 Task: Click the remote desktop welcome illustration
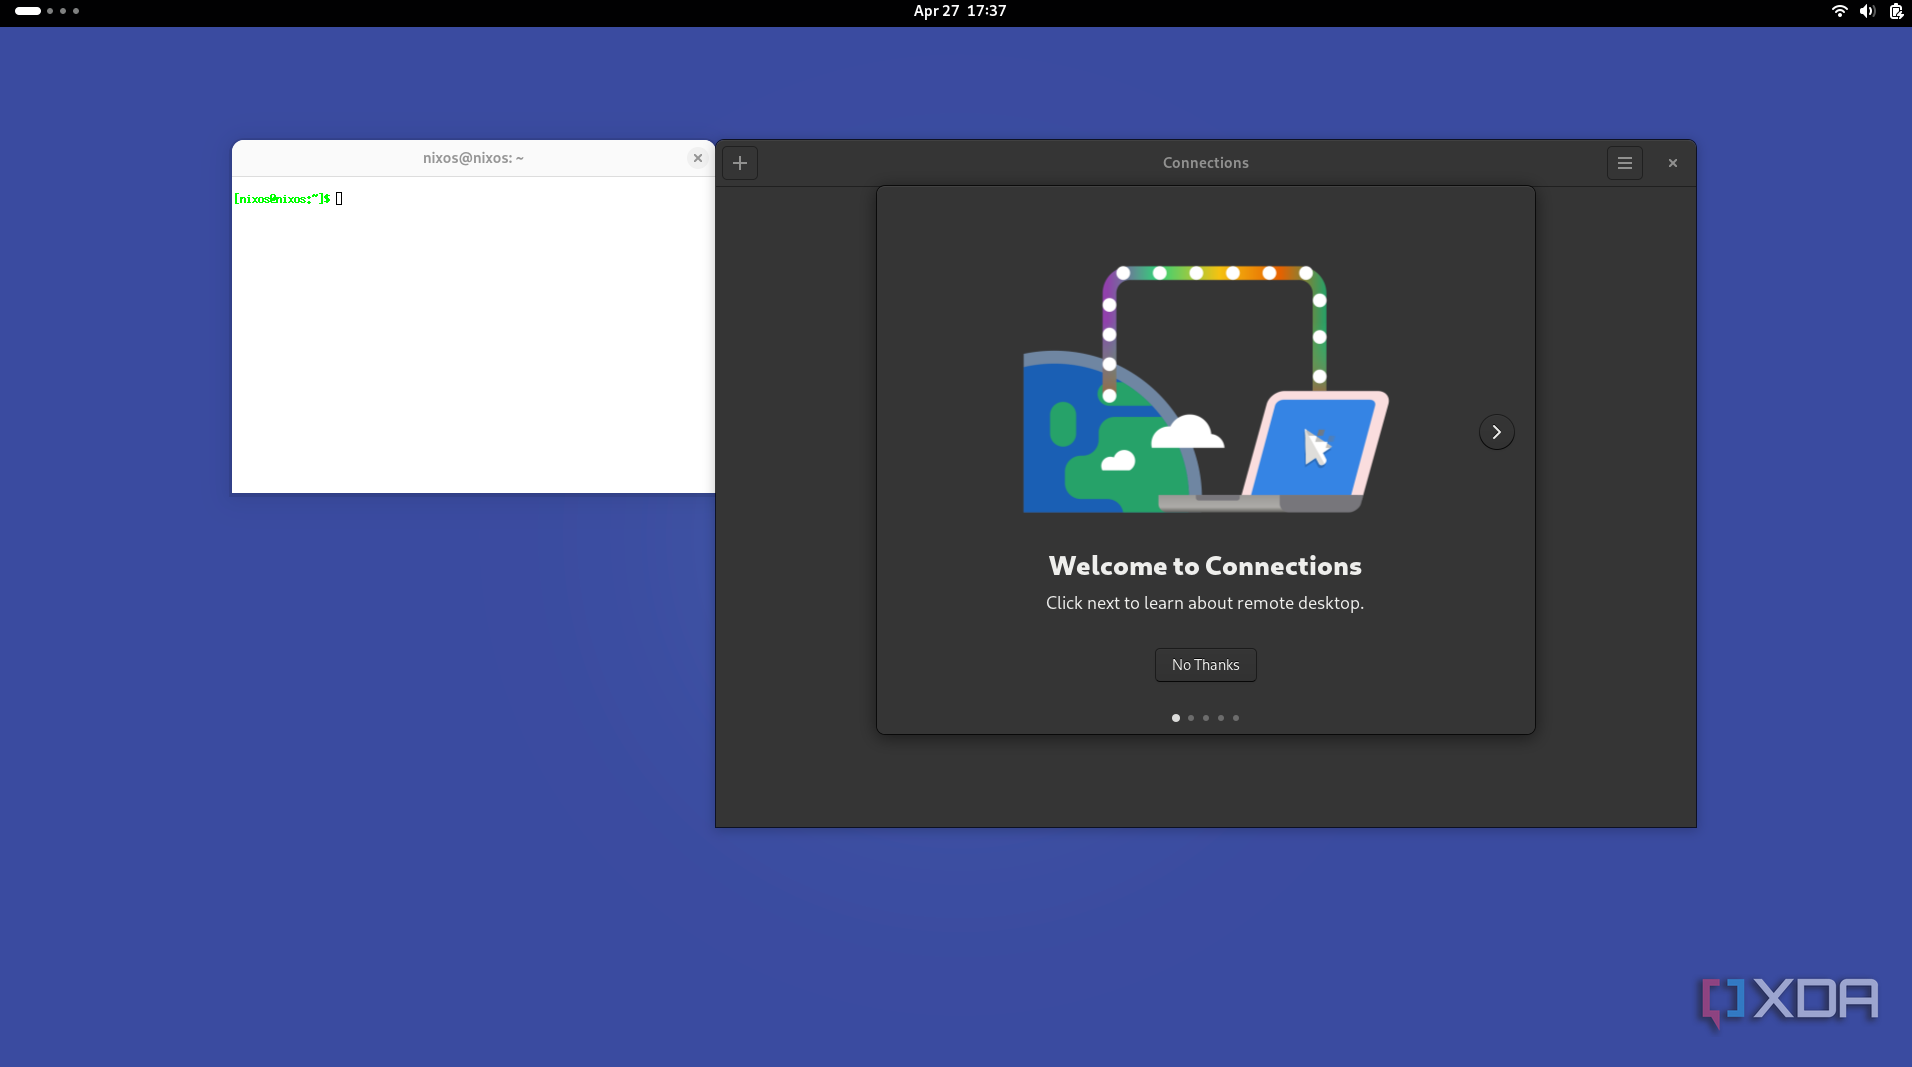(x=1205, y=389)
